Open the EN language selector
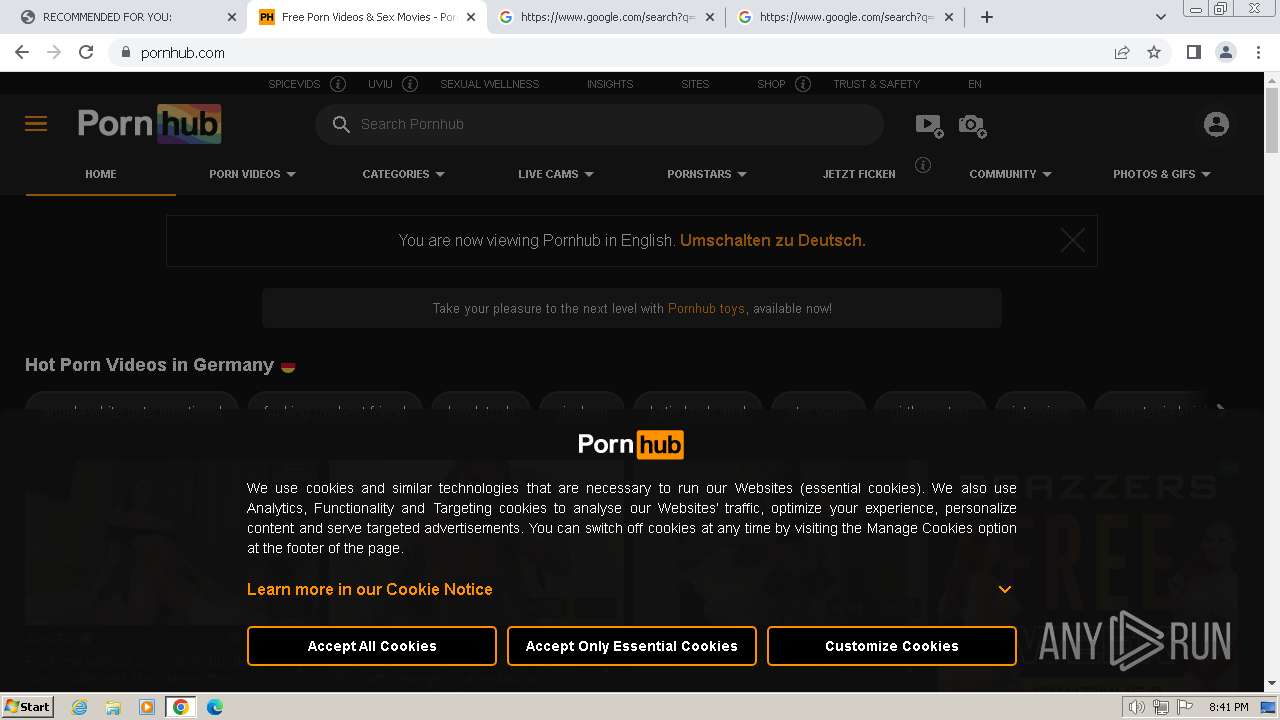This screenshot has width=1280, height=720. tap(974, 84)
